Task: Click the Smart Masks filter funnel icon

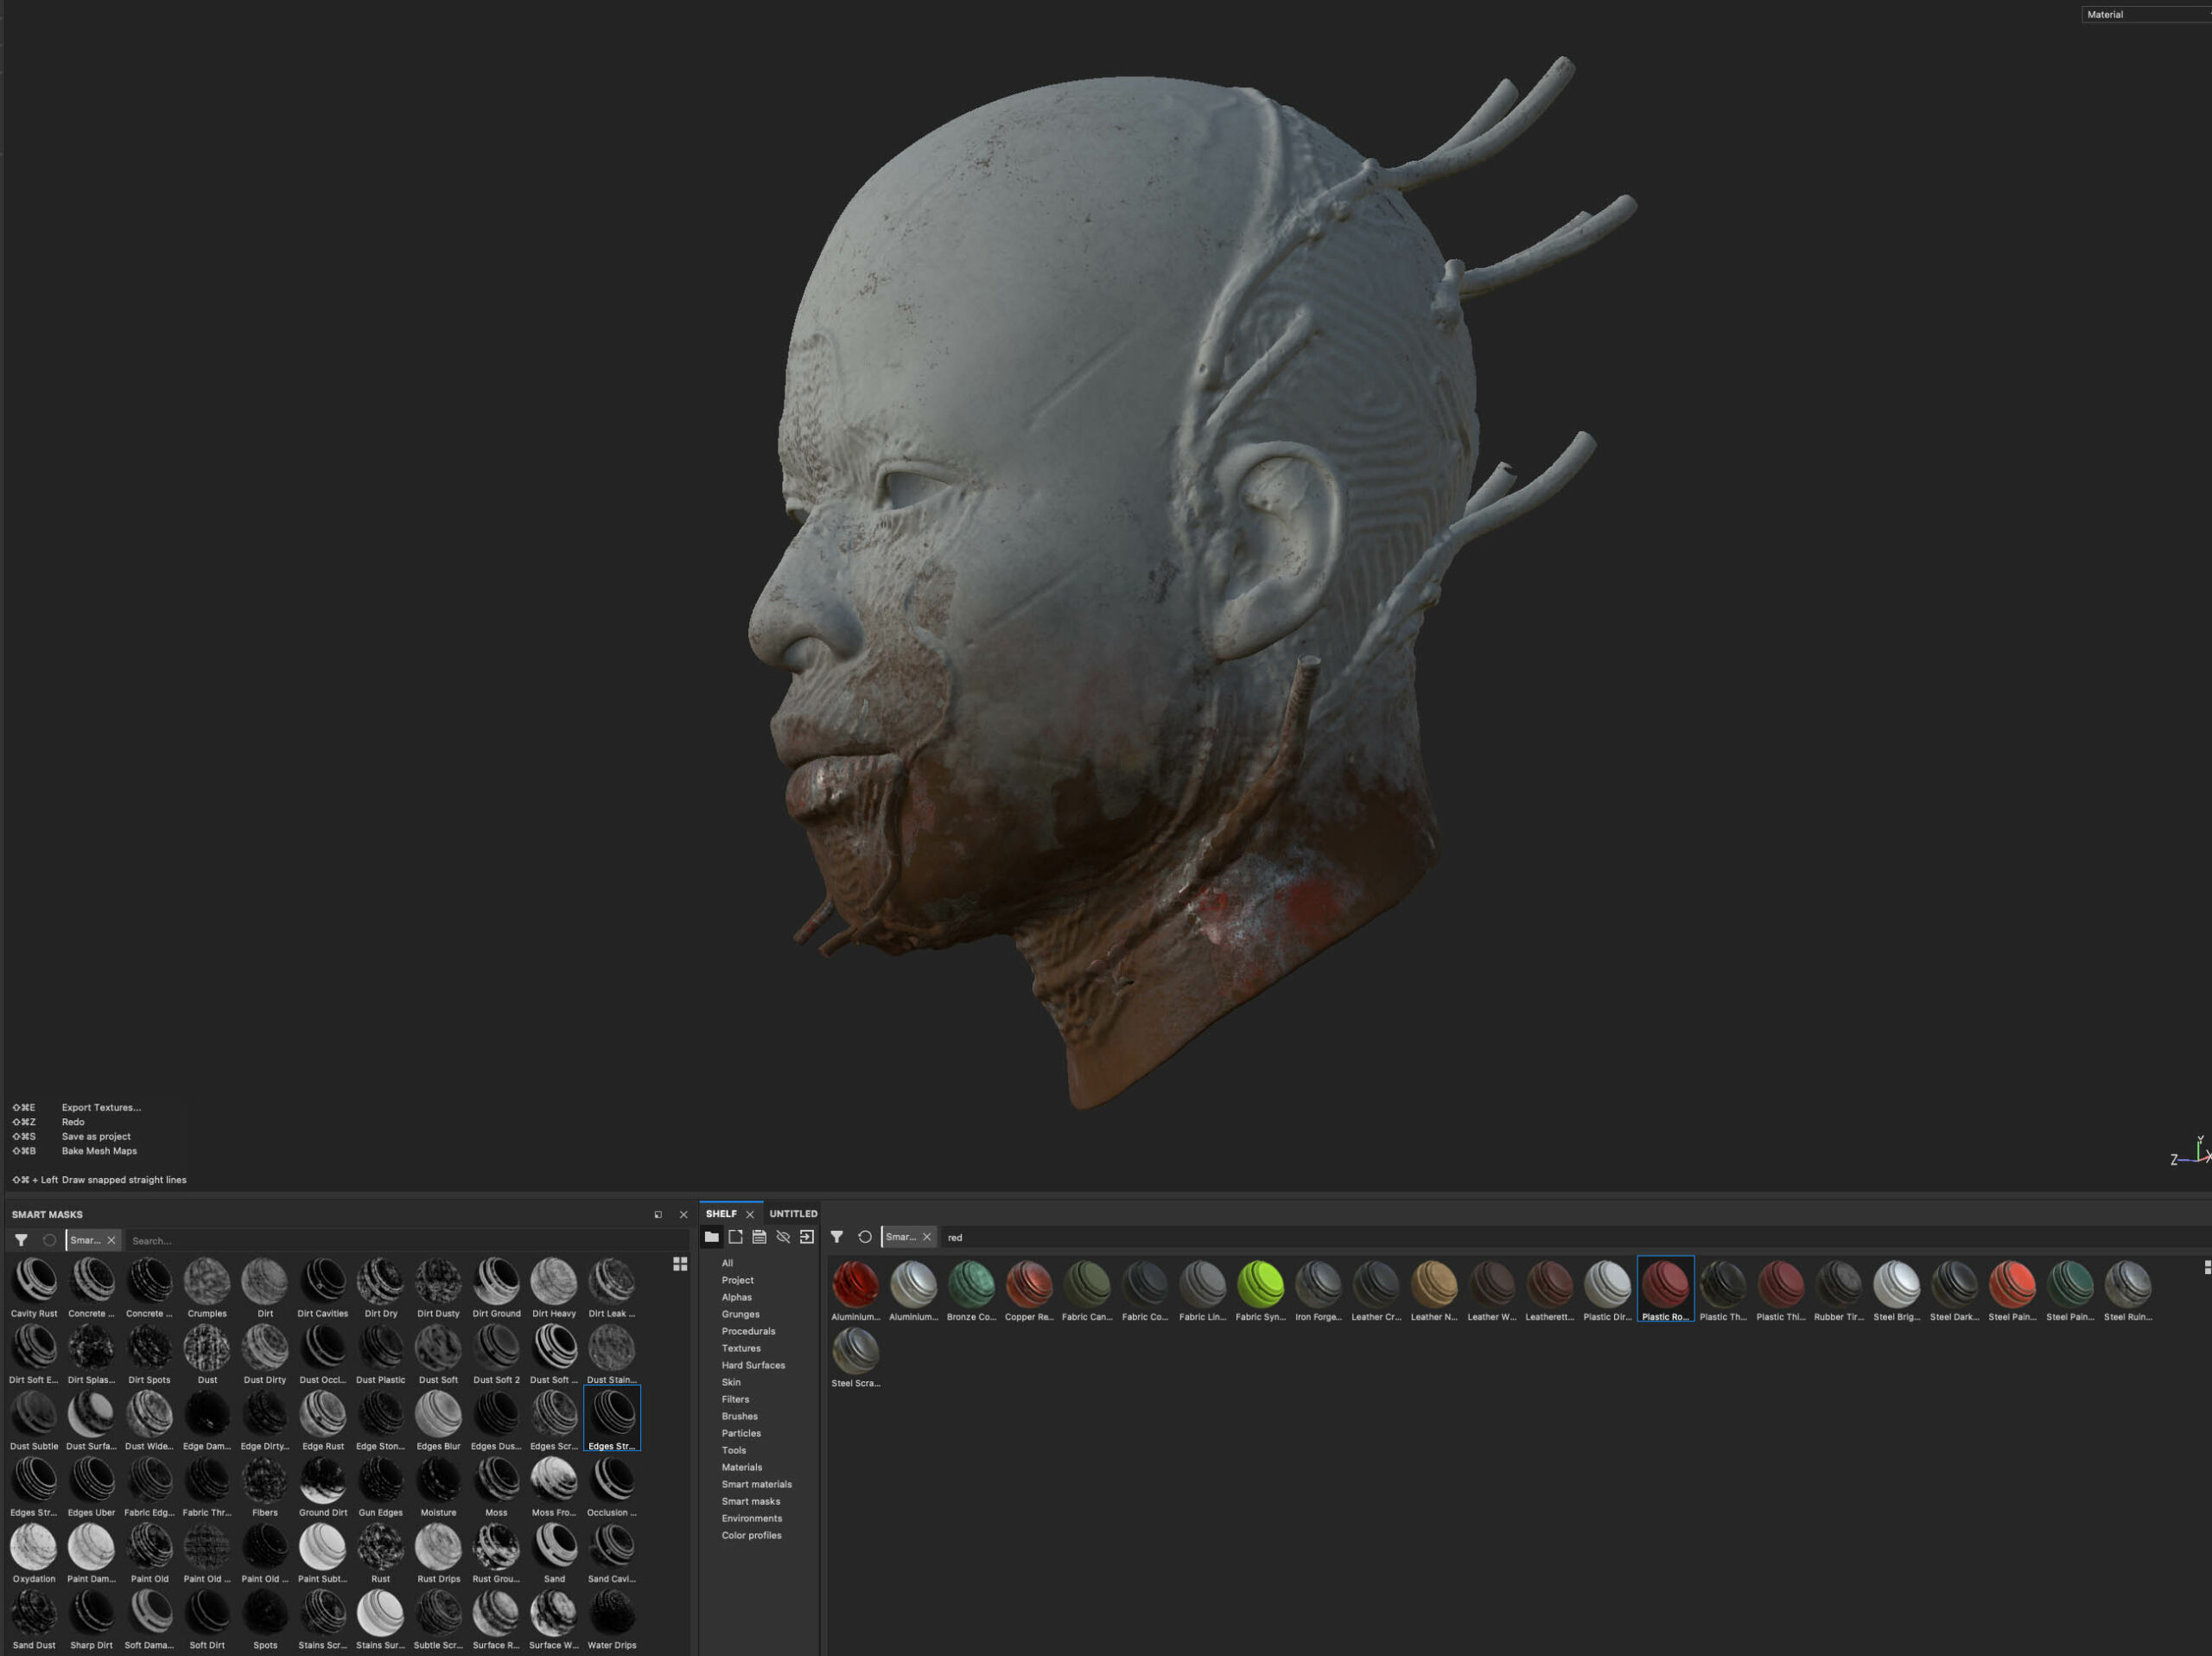Action: point(21,1240)
